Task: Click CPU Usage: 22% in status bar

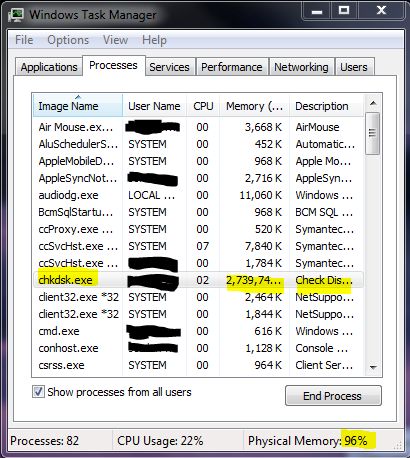Action: click(160, 441)
